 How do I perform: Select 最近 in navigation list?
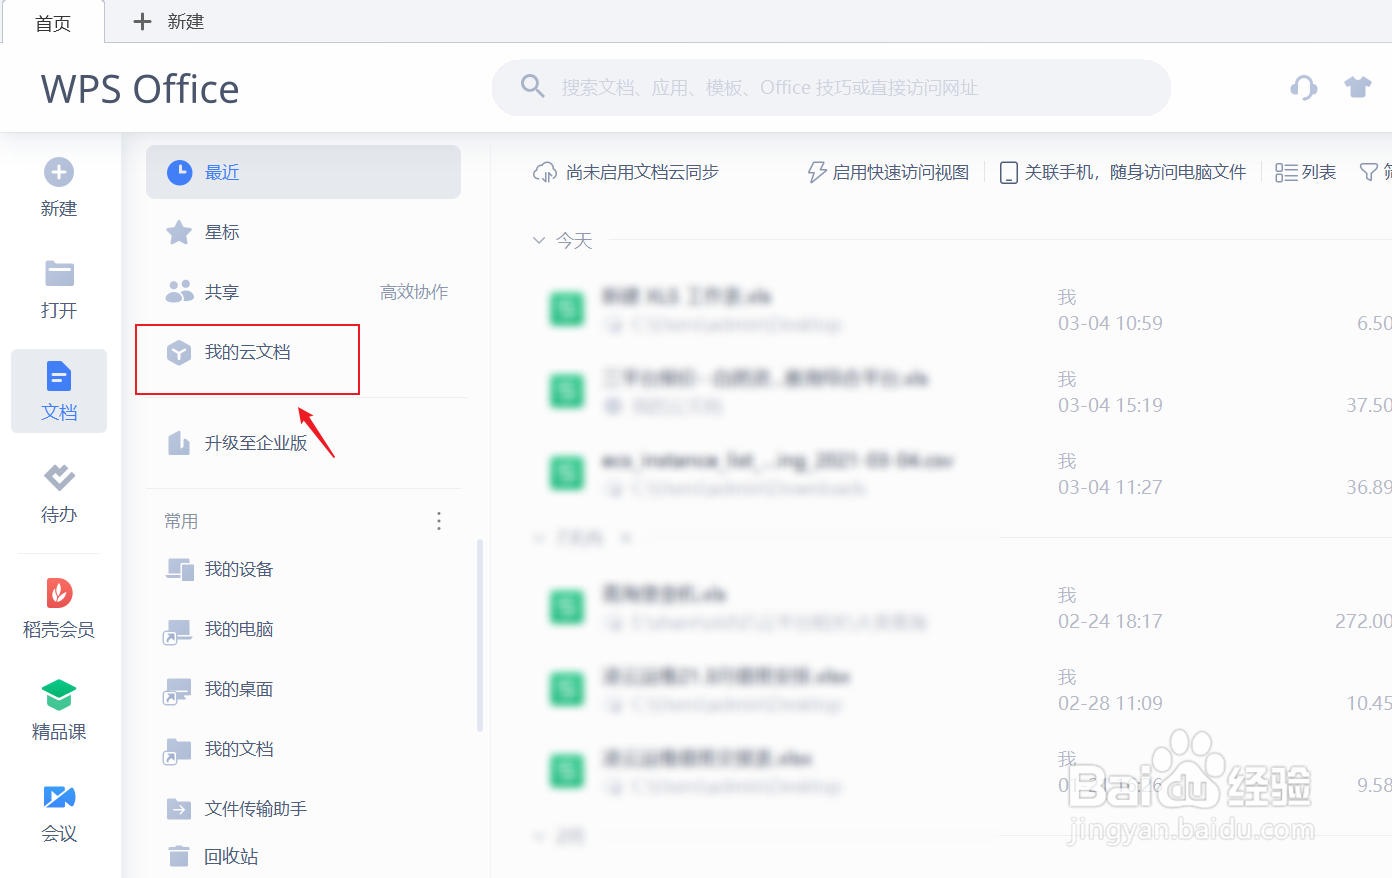coord(303,172)
